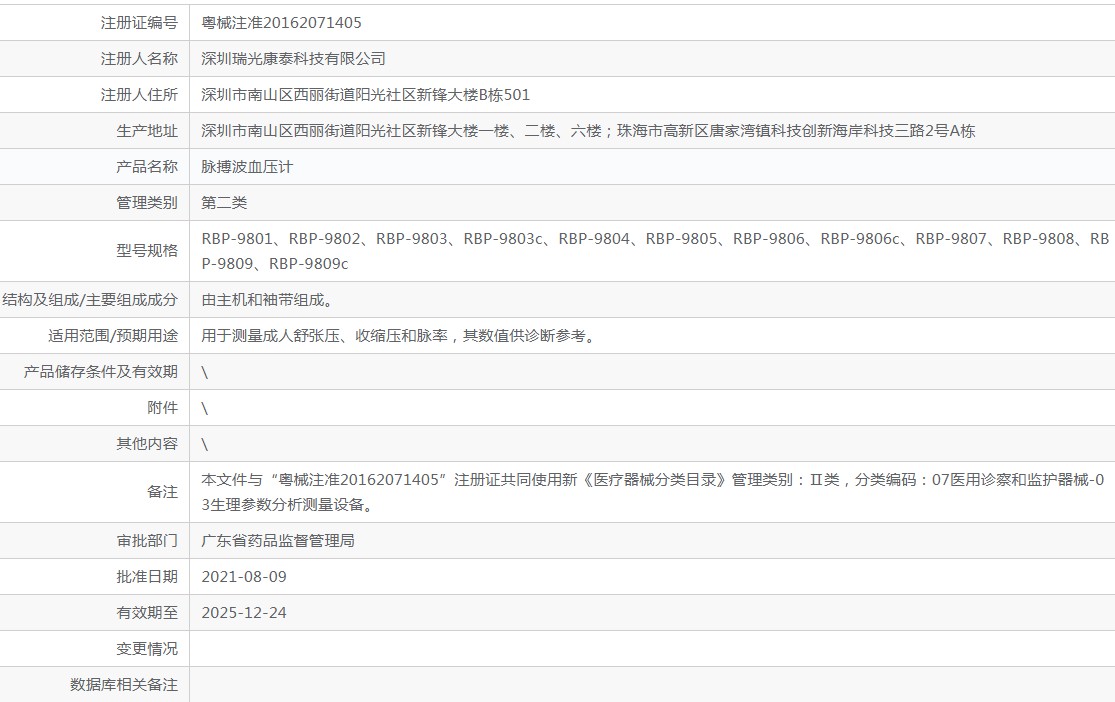Click the 注册证编号 label cell
The width and height of the screenshot is (1115, 702).
tap(139, 23)
